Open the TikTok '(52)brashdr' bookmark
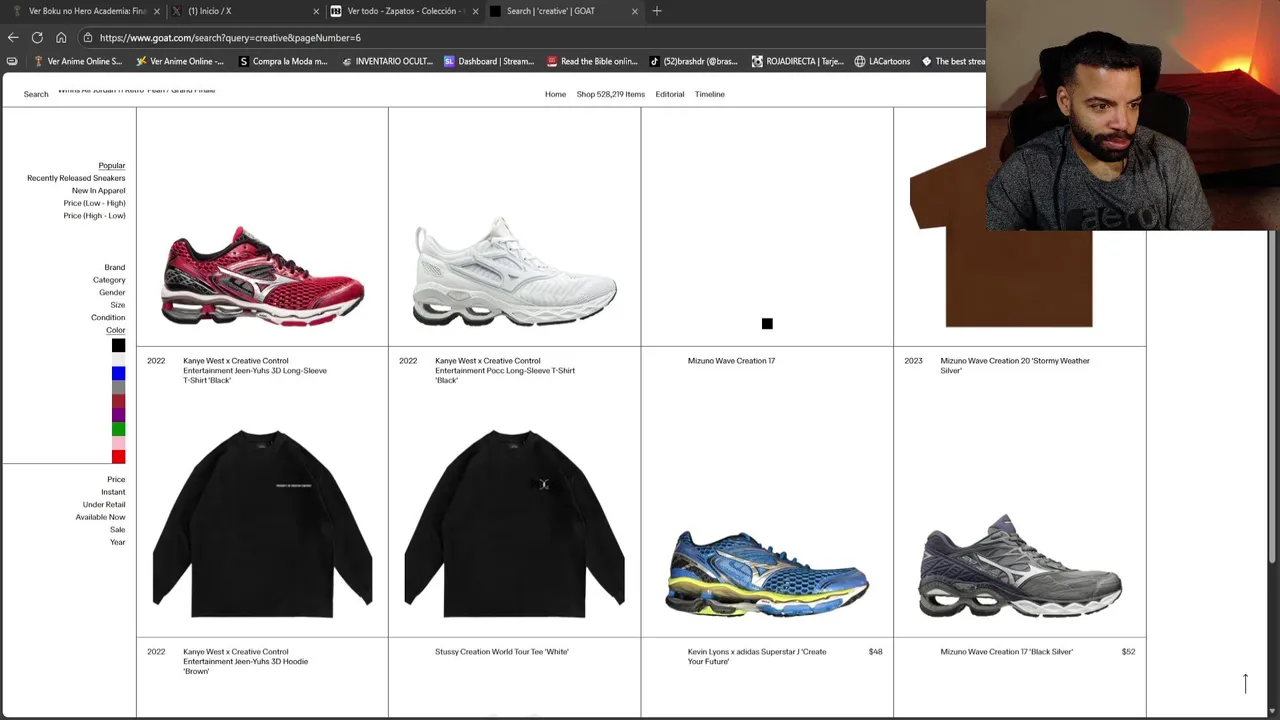 pyautogui.click(x=694, y=61)
